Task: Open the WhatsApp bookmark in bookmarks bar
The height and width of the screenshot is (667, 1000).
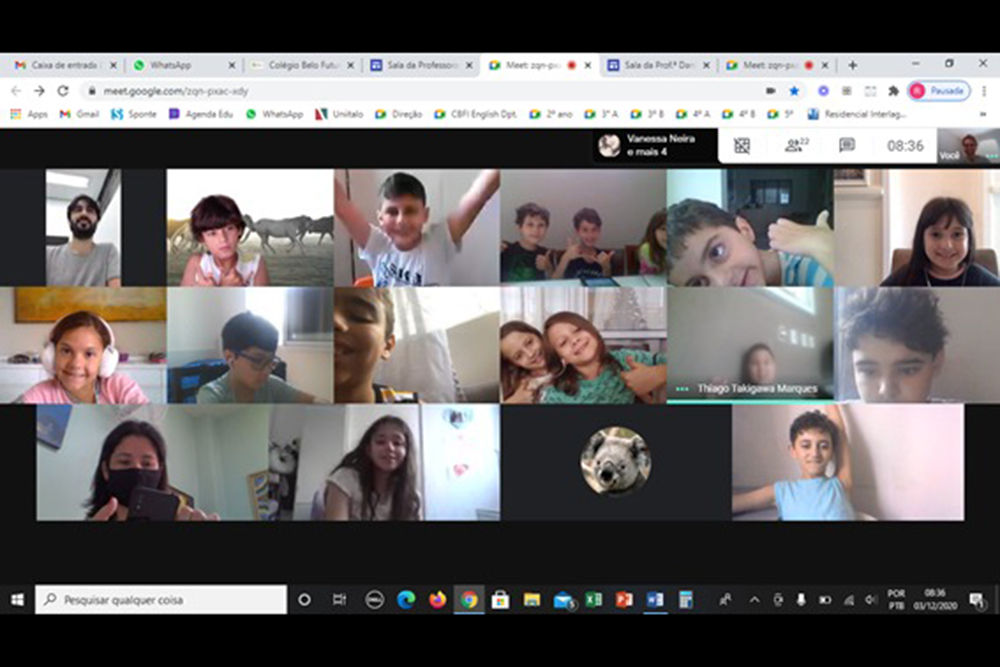Action: (x=275, y=114)
